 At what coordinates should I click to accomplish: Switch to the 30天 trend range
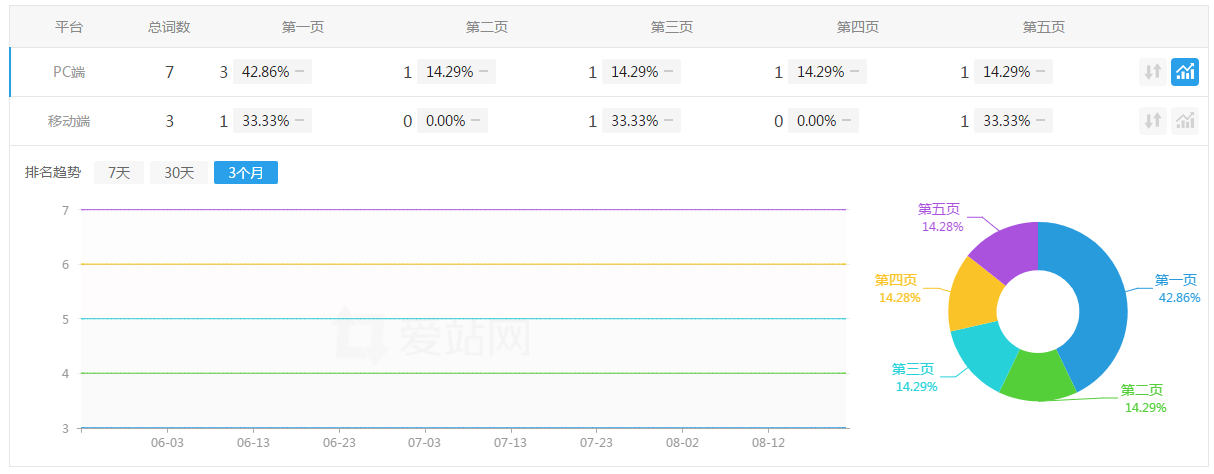click(179, 173)
